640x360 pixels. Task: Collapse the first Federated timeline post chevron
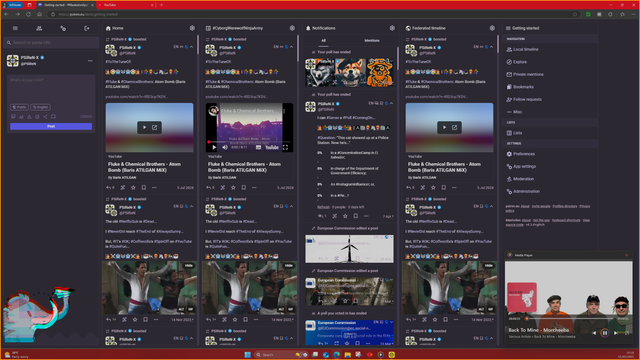491,47
